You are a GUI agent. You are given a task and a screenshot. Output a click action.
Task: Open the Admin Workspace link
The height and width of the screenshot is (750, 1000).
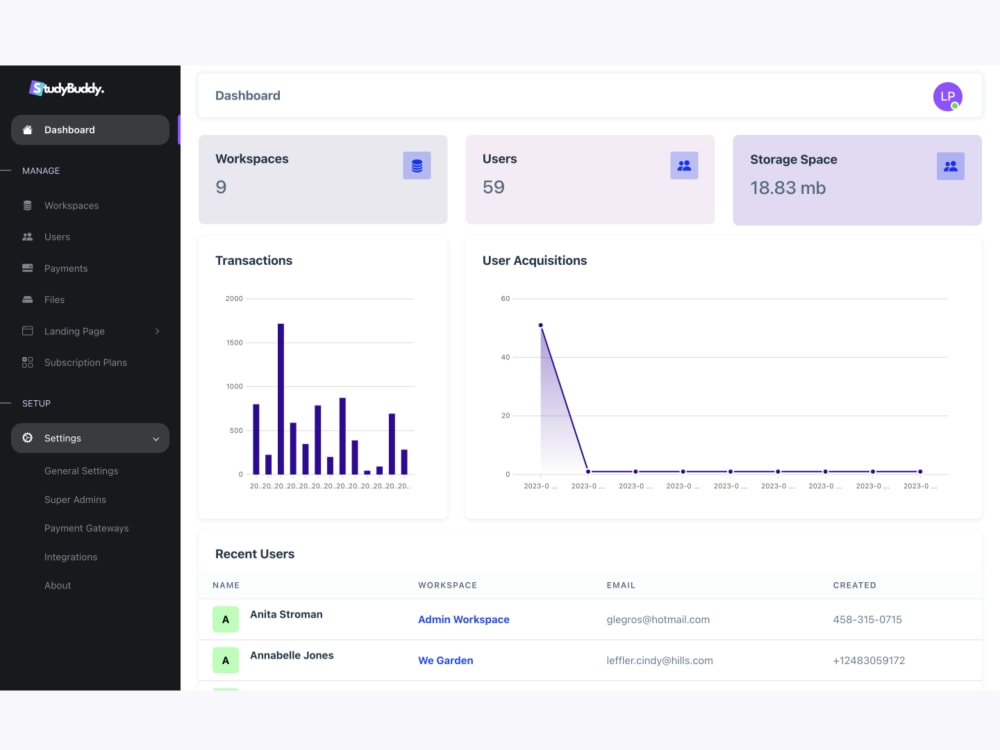coord(464,619)
